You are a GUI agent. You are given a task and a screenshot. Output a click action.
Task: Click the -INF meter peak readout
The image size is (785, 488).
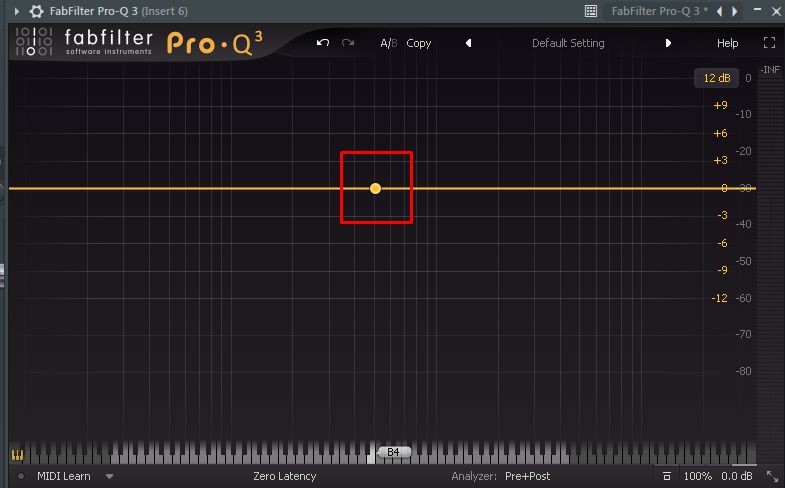click(x=770, y=70)
